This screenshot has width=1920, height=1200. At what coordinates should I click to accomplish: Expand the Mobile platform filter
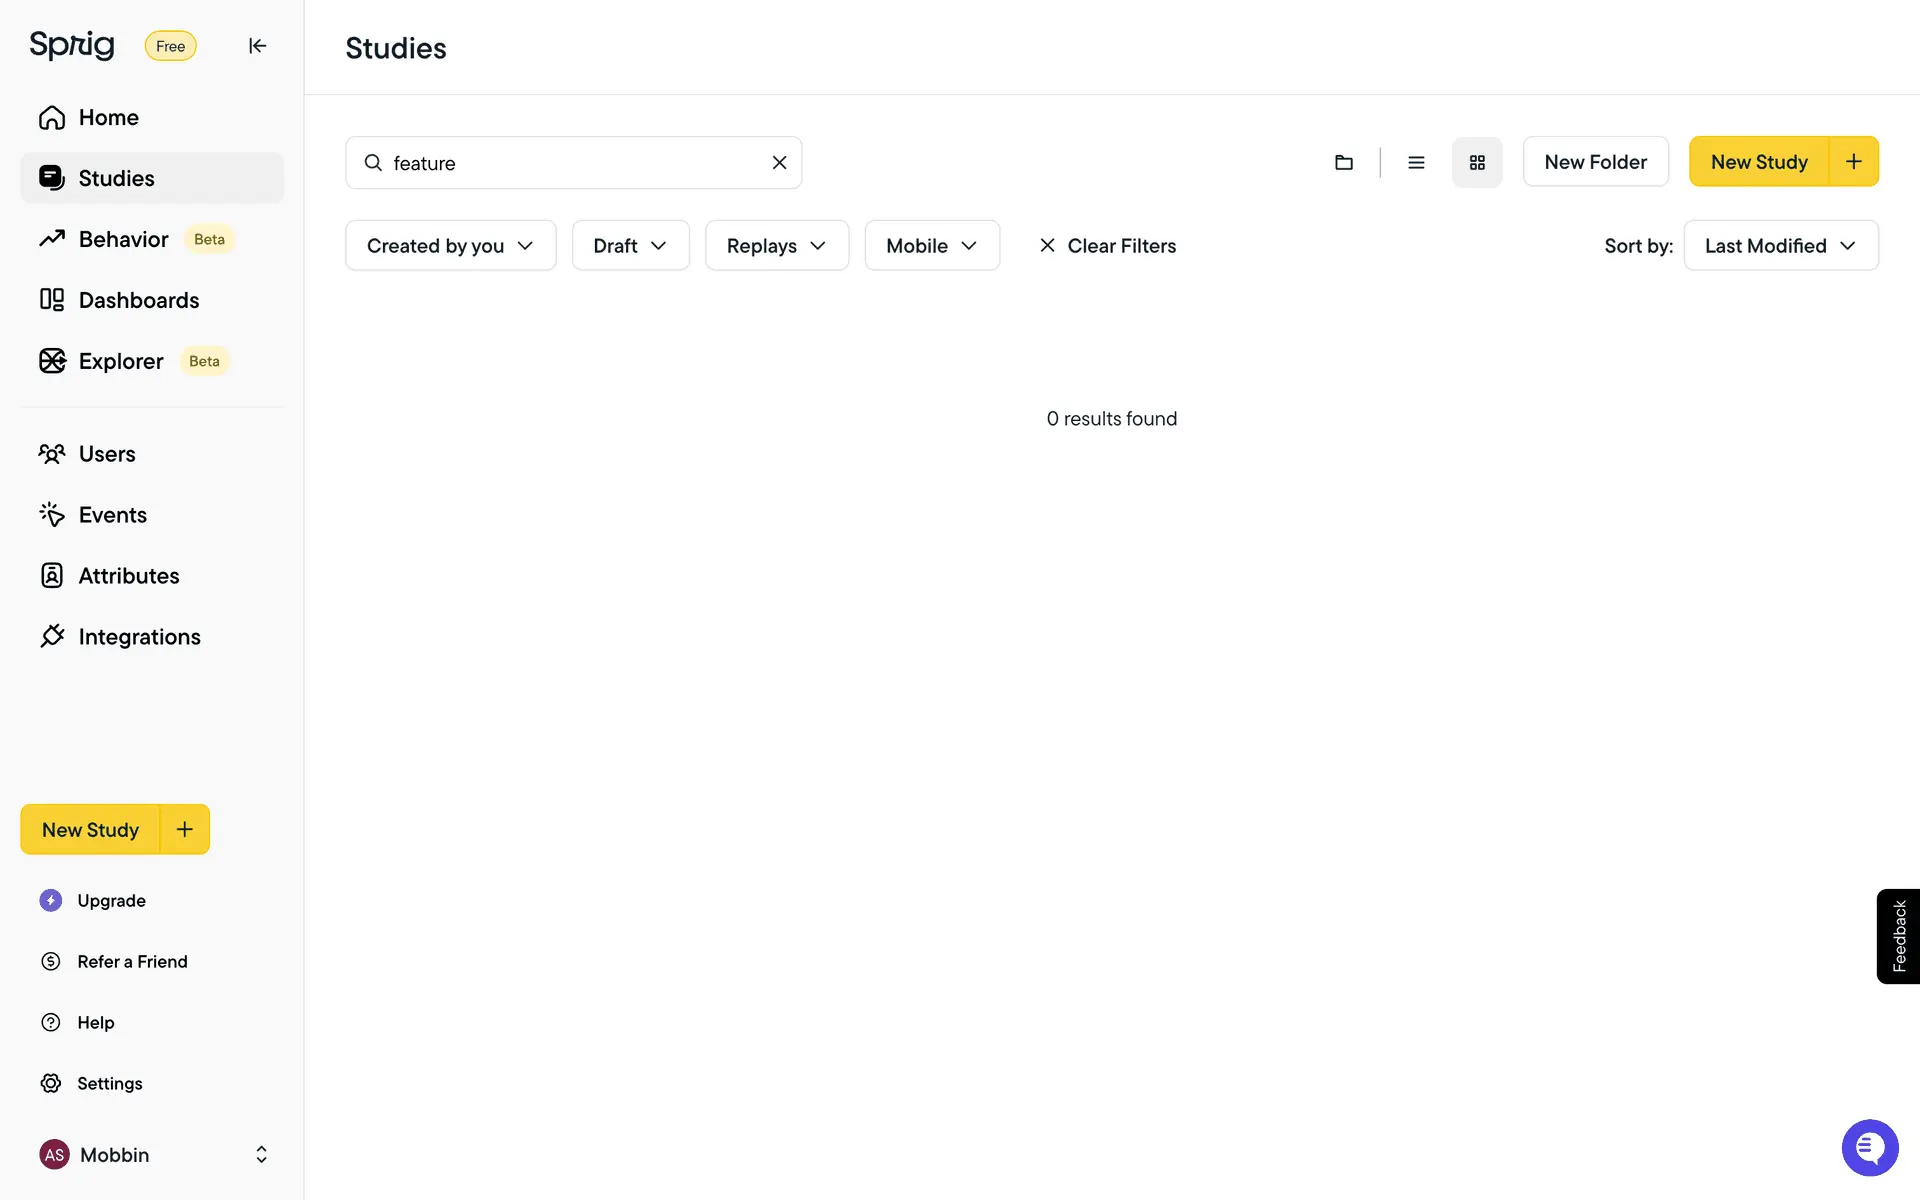[931, 246]
